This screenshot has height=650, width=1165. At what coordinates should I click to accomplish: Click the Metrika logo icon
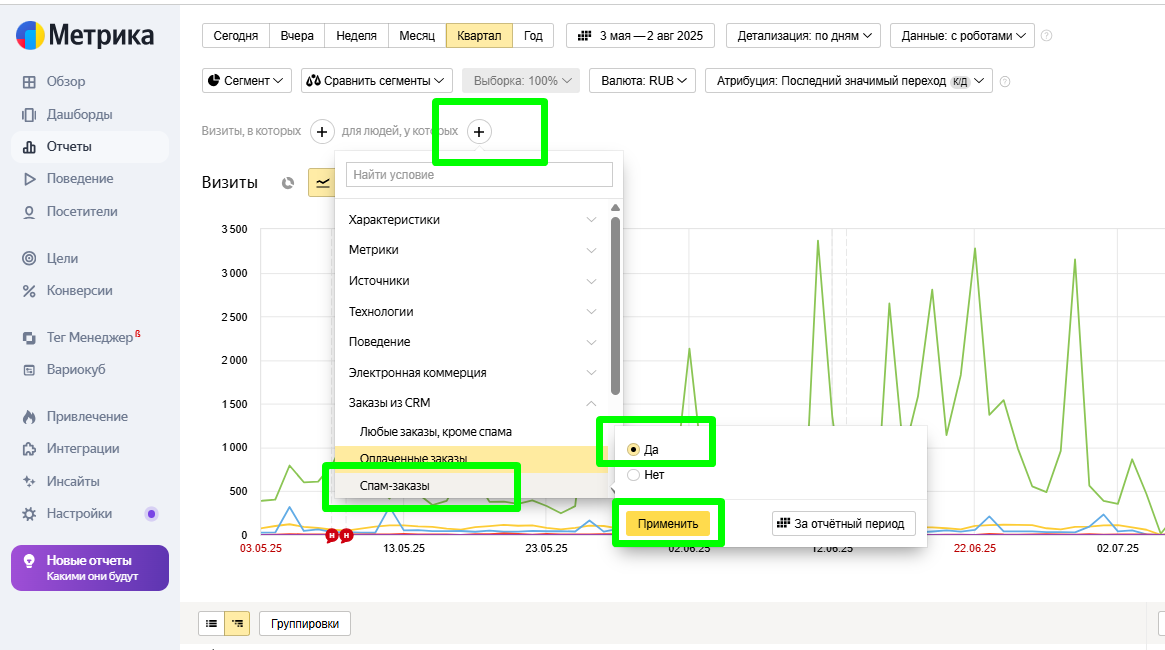click(x=30, y=36)
